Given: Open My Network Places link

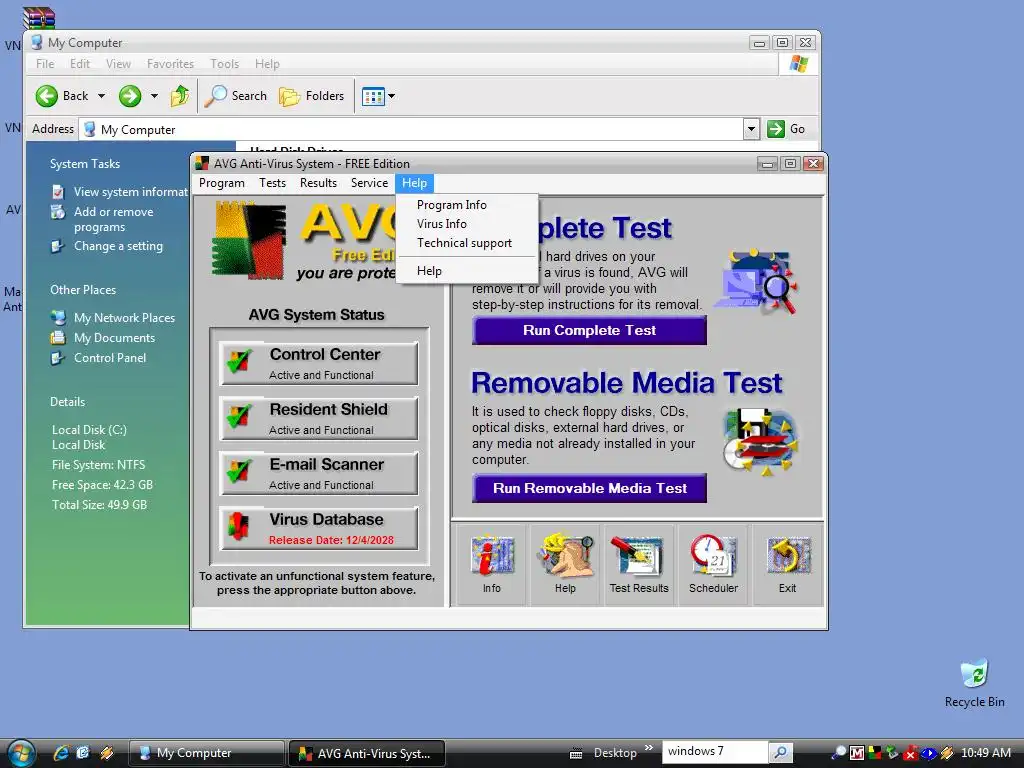Looking at the screenshot, I should tap(124, 318).
